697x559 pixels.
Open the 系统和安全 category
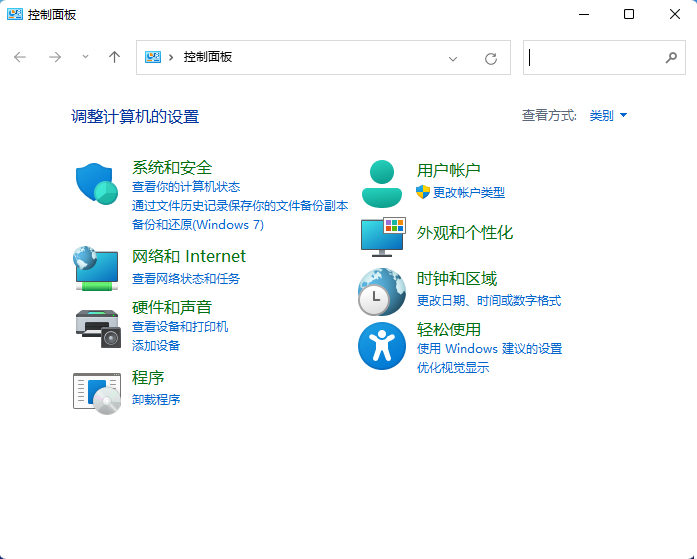tap(172, 168)
